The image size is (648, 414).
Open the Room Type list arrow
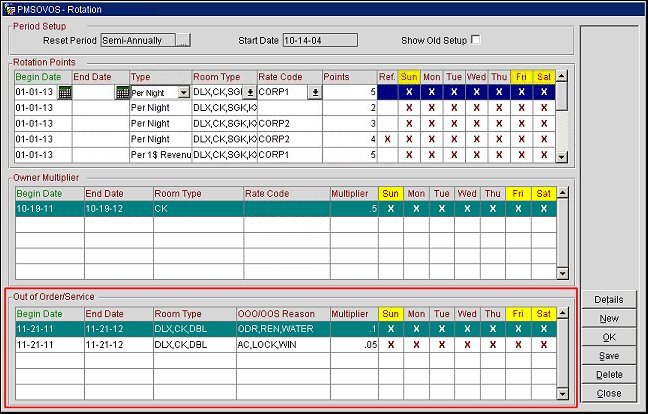pyautogui.click(x=249, y=92)
